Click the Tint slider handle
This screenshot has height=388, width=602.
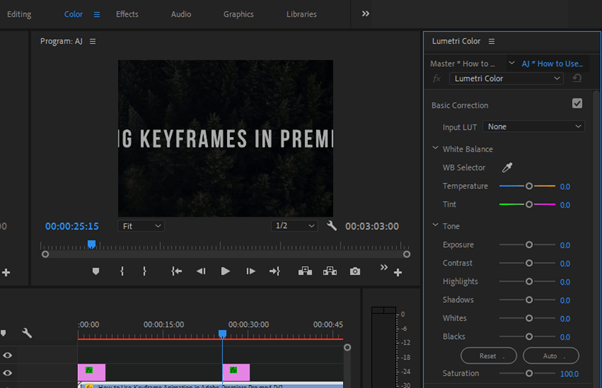529,205
